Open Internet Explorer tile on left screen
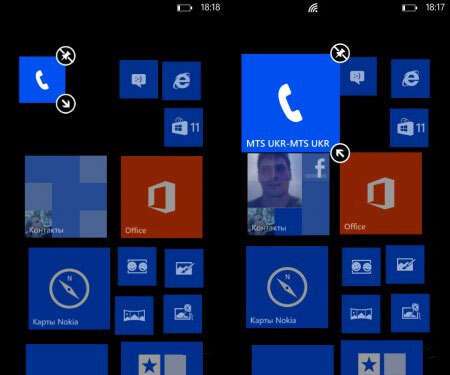This screenshot has height=375, width=450. [182, 80]
